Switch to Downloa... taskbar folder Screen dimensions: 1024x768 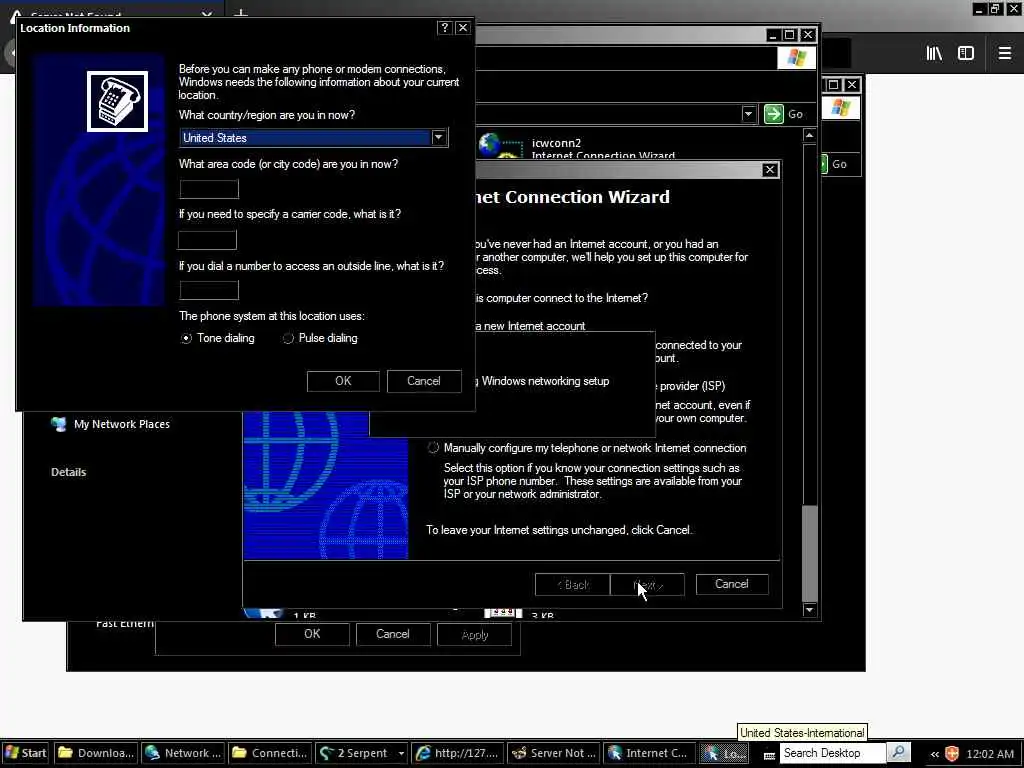(x=97, y=753)
